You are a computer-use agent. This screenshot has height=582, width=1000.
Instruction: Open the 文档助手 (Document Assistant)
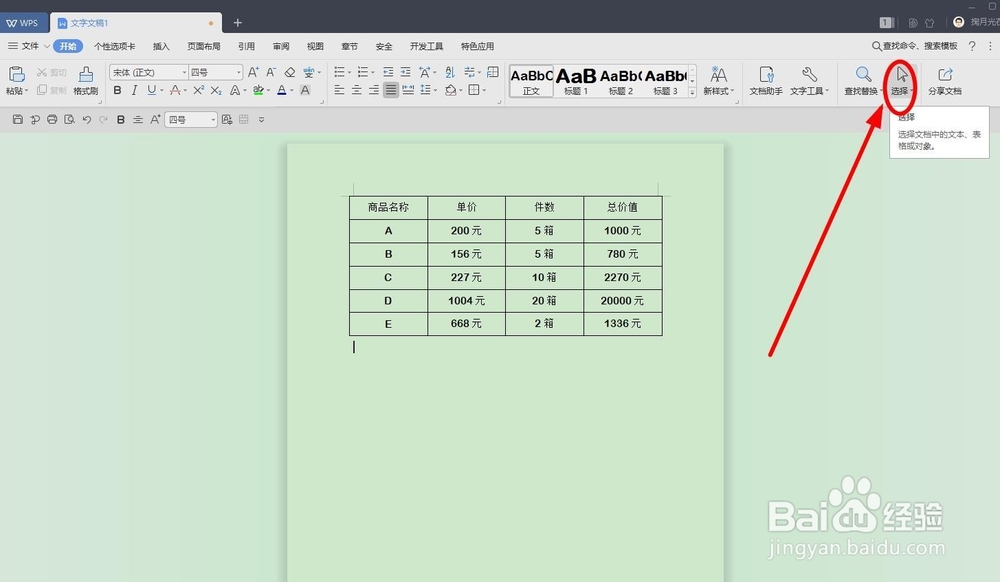pos(765,80)
